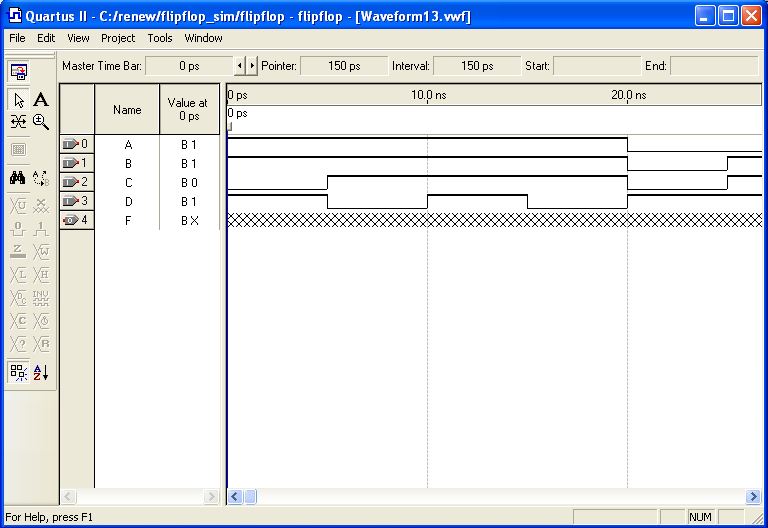This screenshot has height=528, width=768.
Task: Select output signal row F
Action: point(127,220)
